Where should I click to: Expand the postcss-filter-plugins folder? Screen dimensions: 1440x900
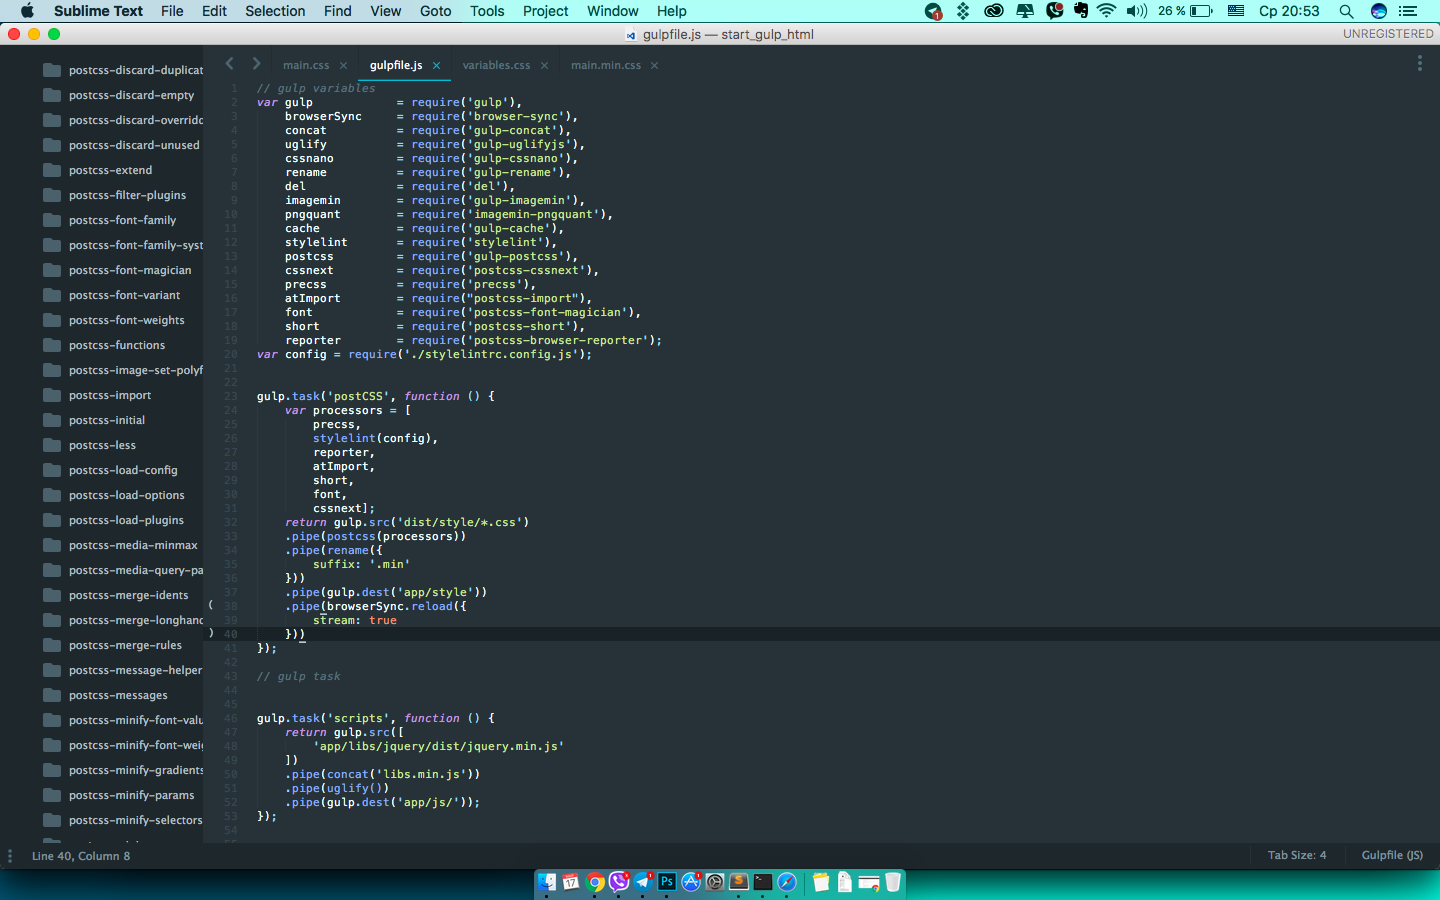(116, 195)
